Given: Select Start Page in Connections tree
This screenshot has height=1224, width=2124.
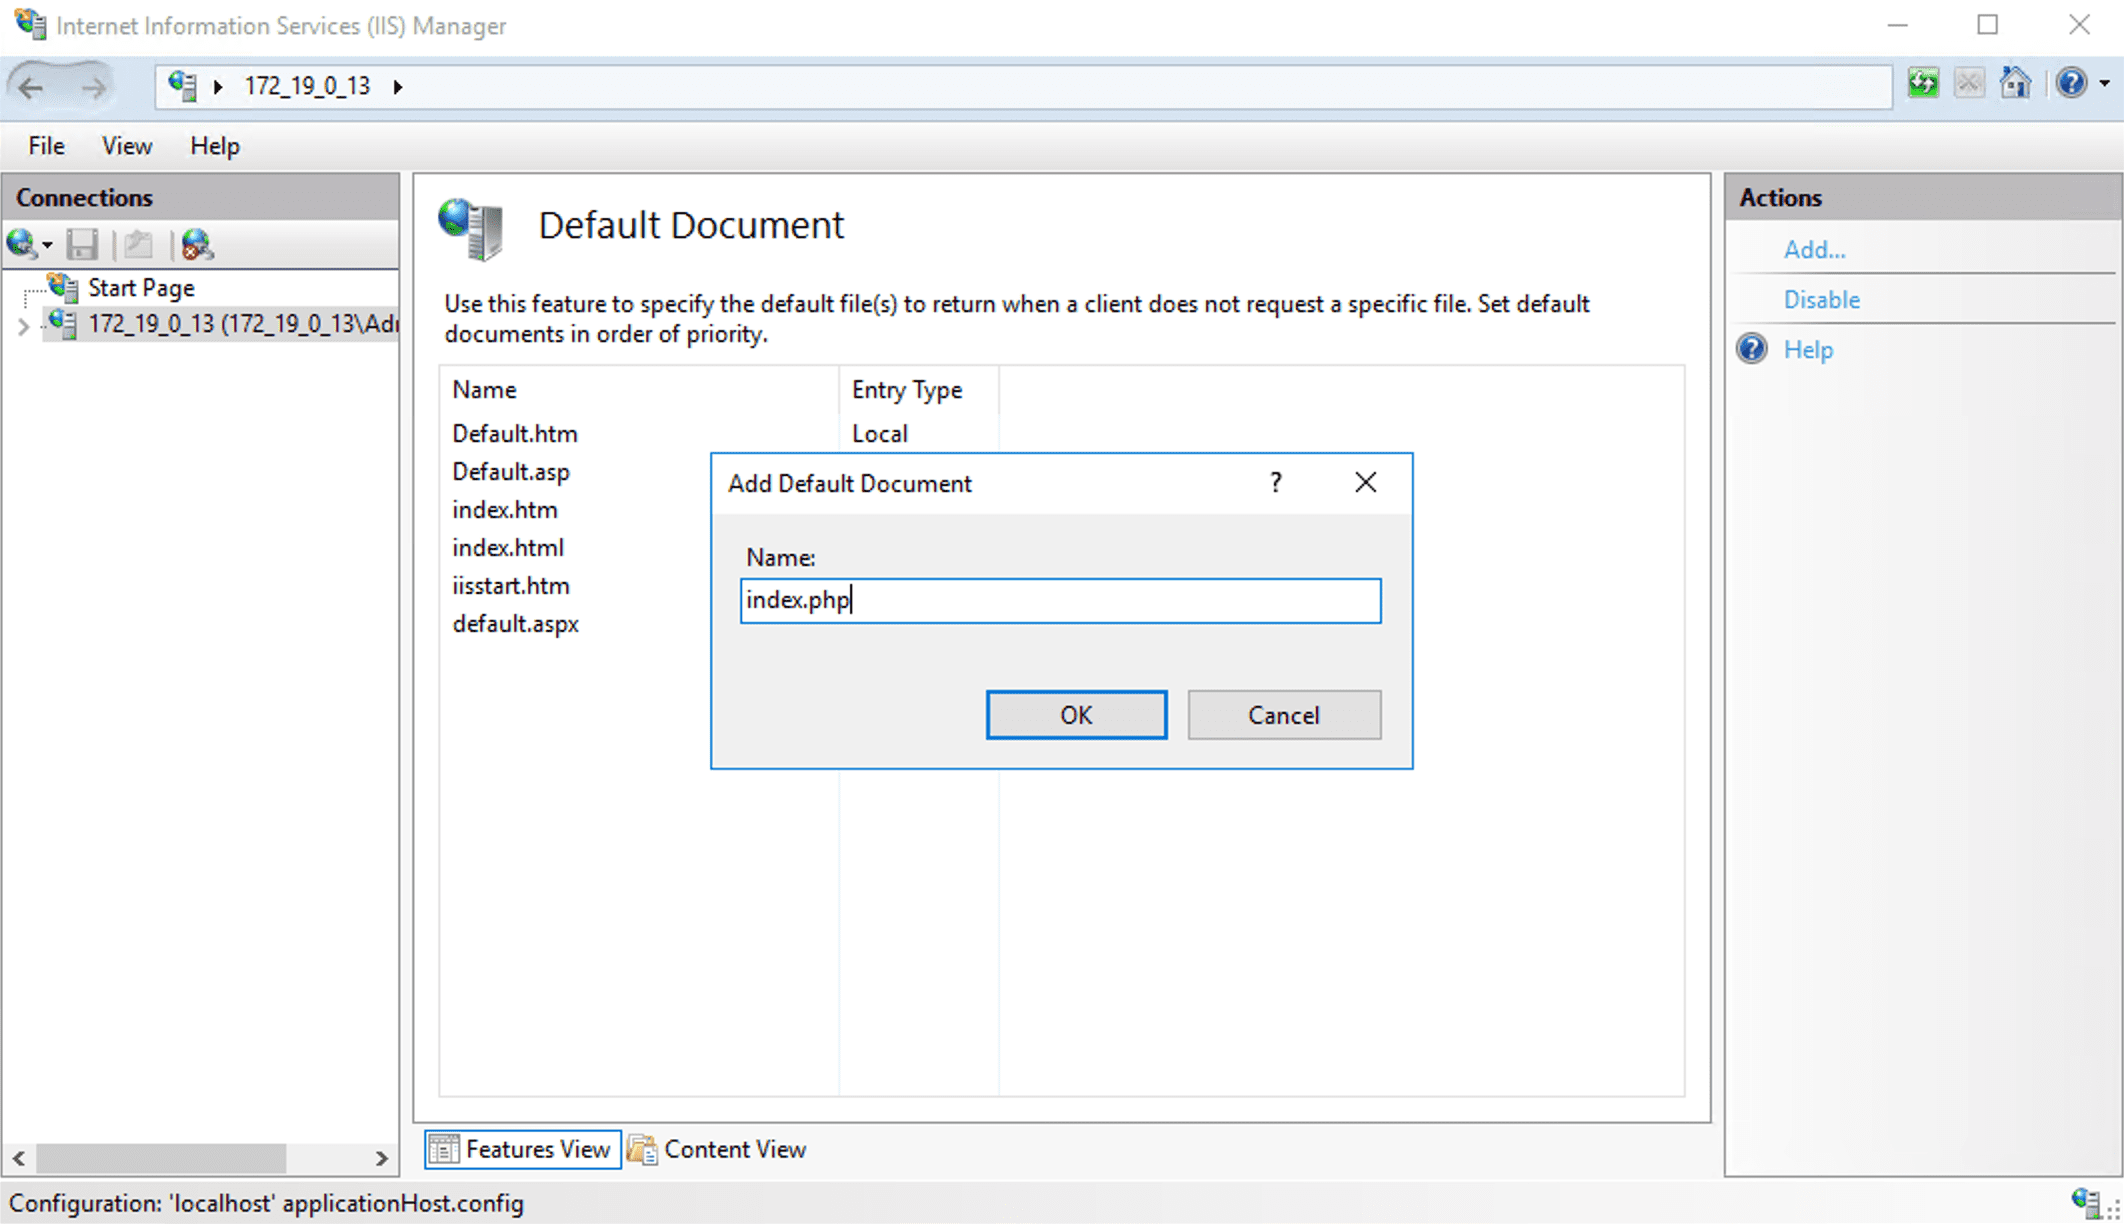Looking at the screenshot, I should [141, 288].
